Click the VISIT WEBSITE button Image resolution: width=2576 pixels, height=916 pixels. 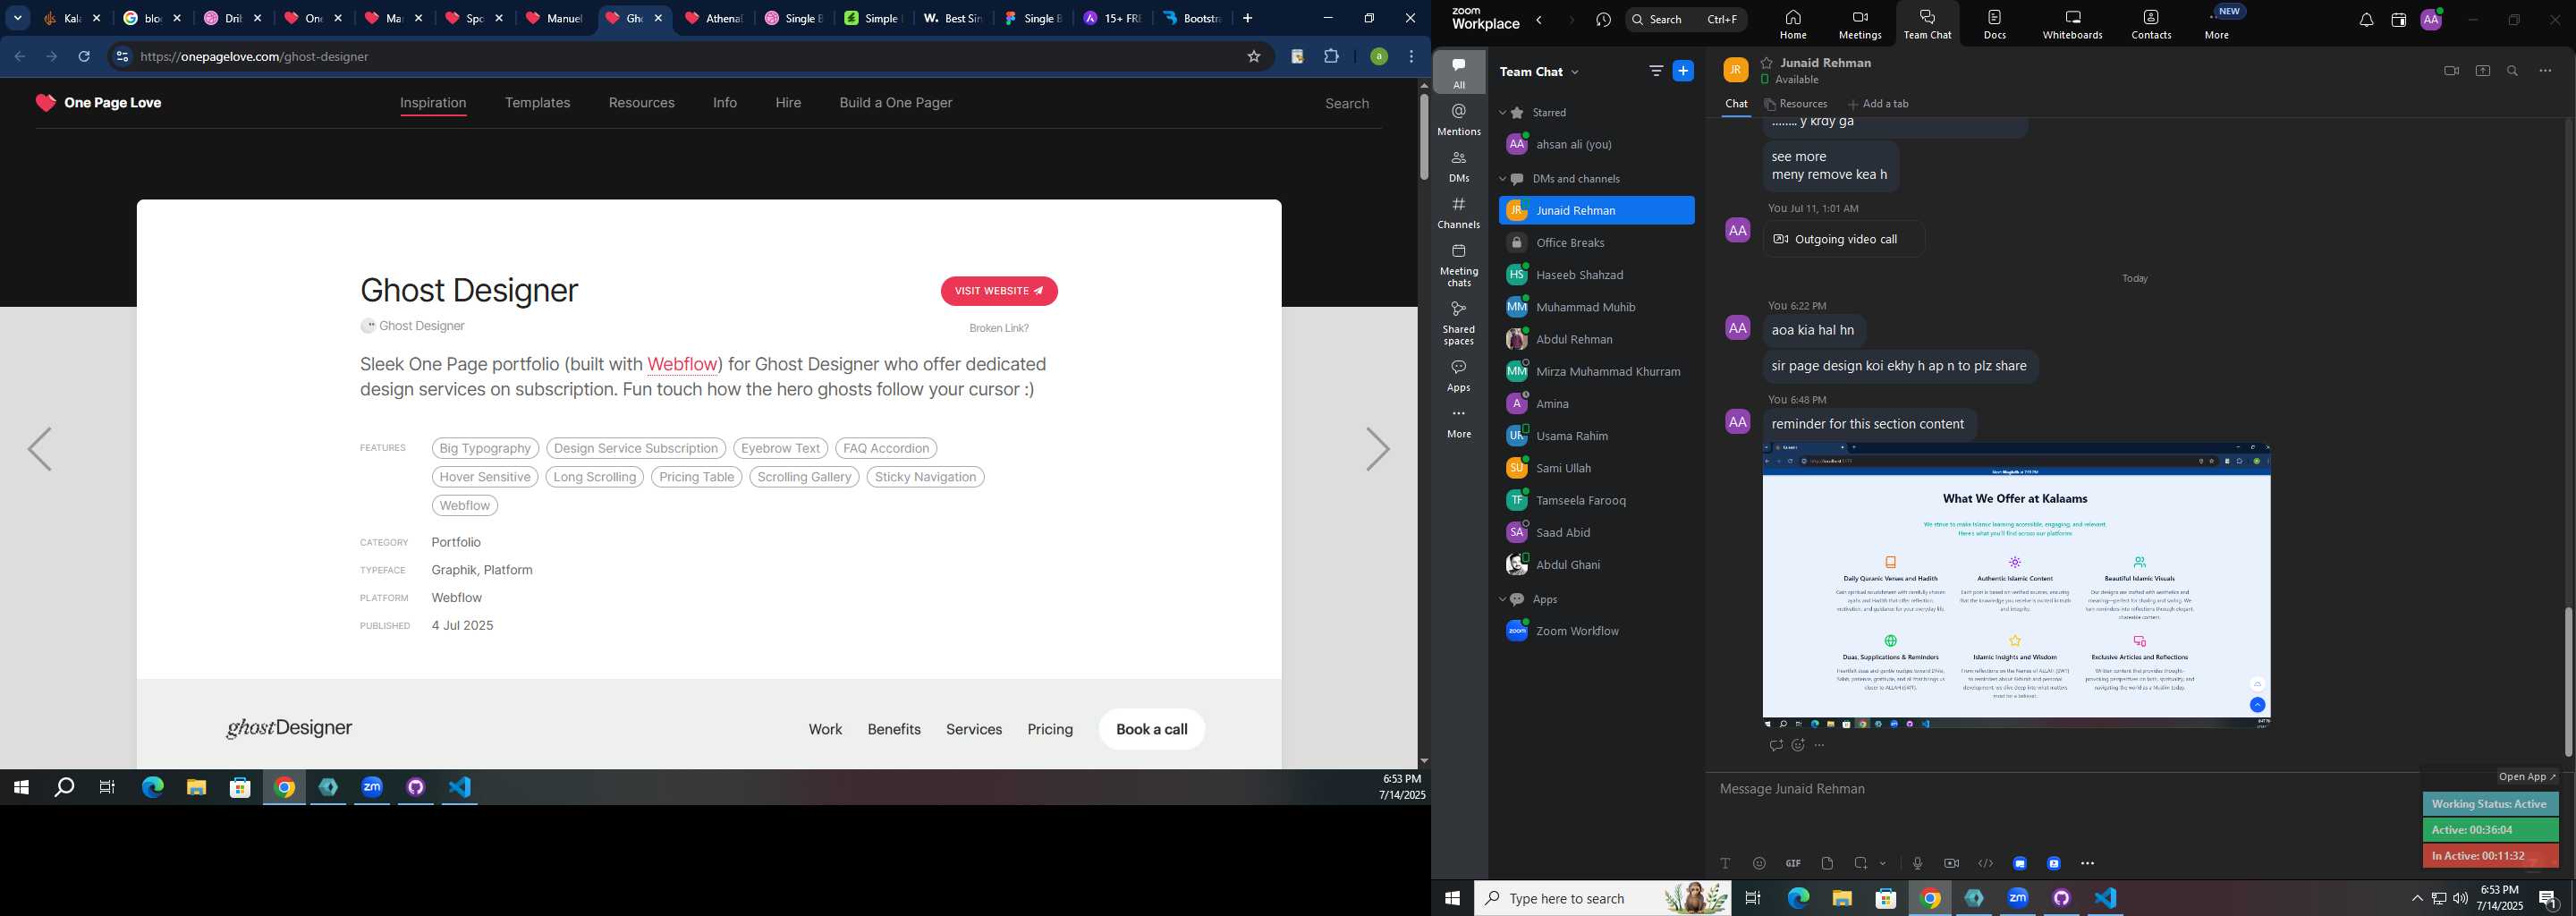999,291
